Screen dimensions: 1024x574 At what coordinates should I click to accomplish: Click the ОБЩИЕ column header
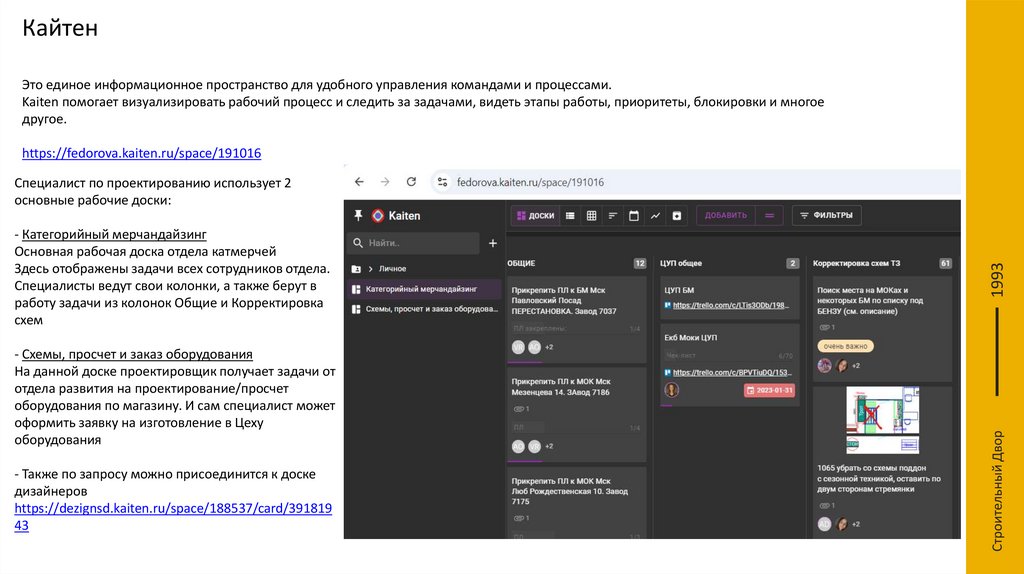click(521, 263)
